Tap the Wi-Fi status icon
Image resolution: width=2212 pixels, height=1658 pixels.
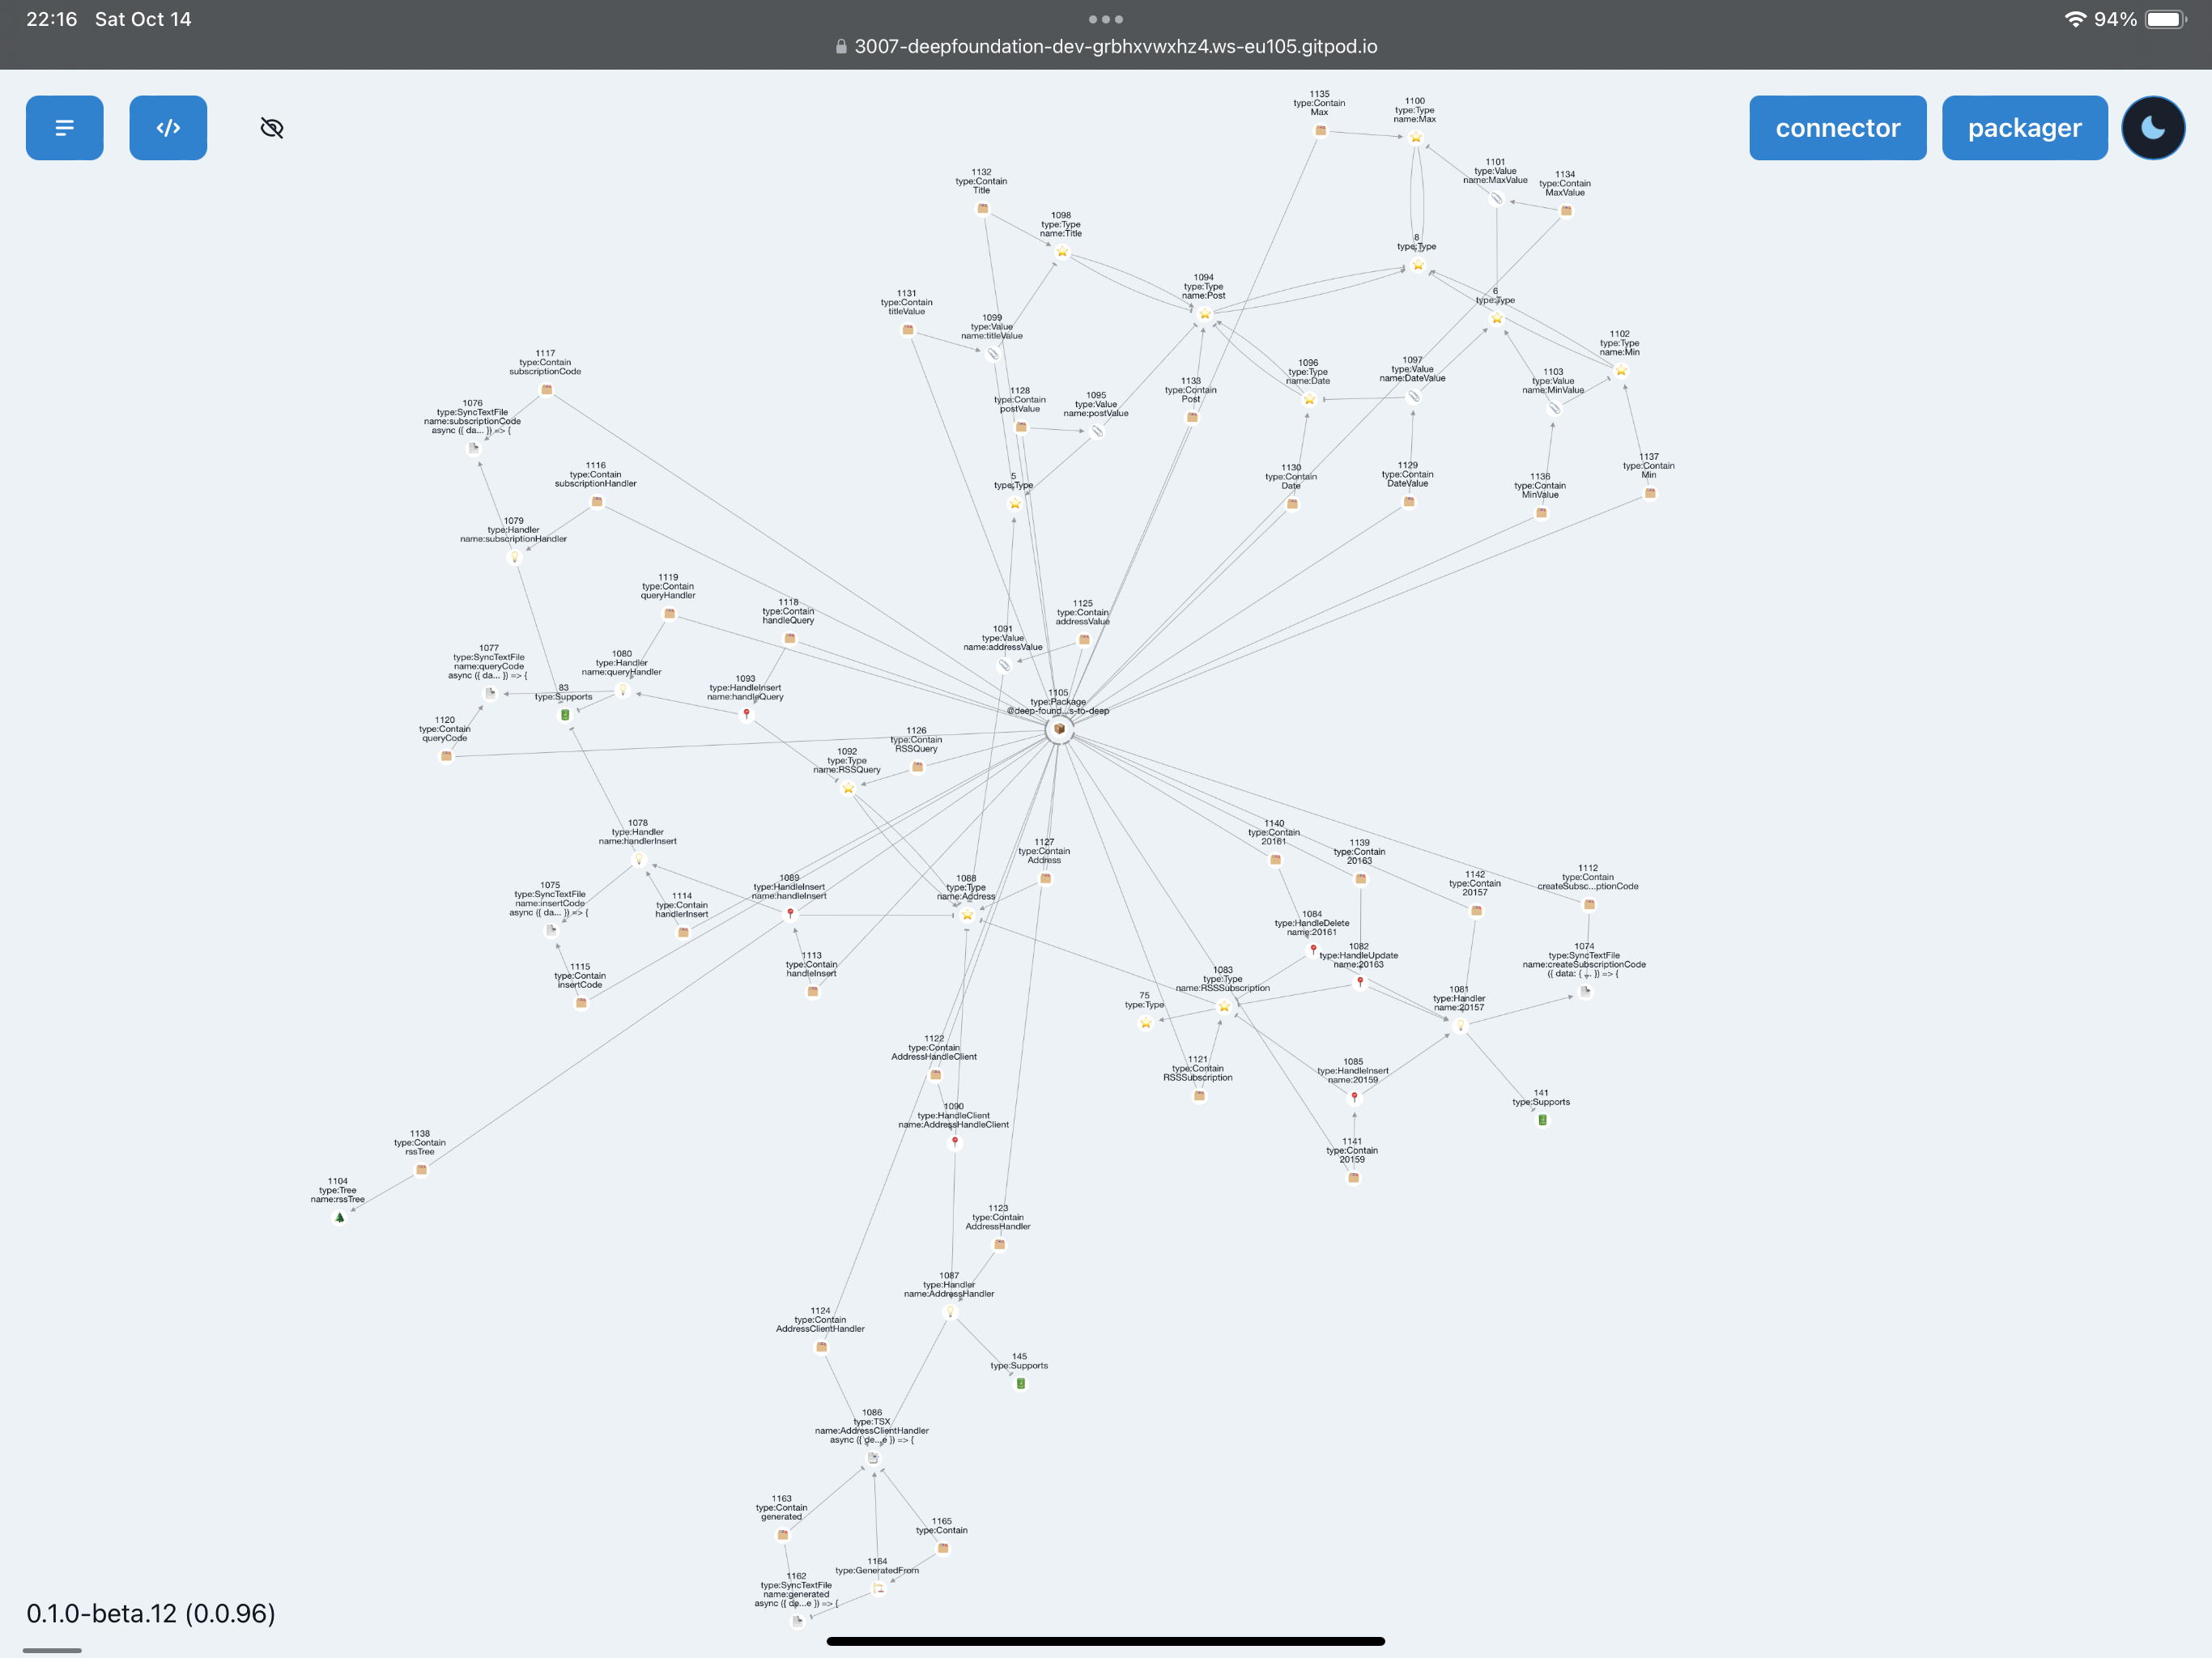[2075, 19]
